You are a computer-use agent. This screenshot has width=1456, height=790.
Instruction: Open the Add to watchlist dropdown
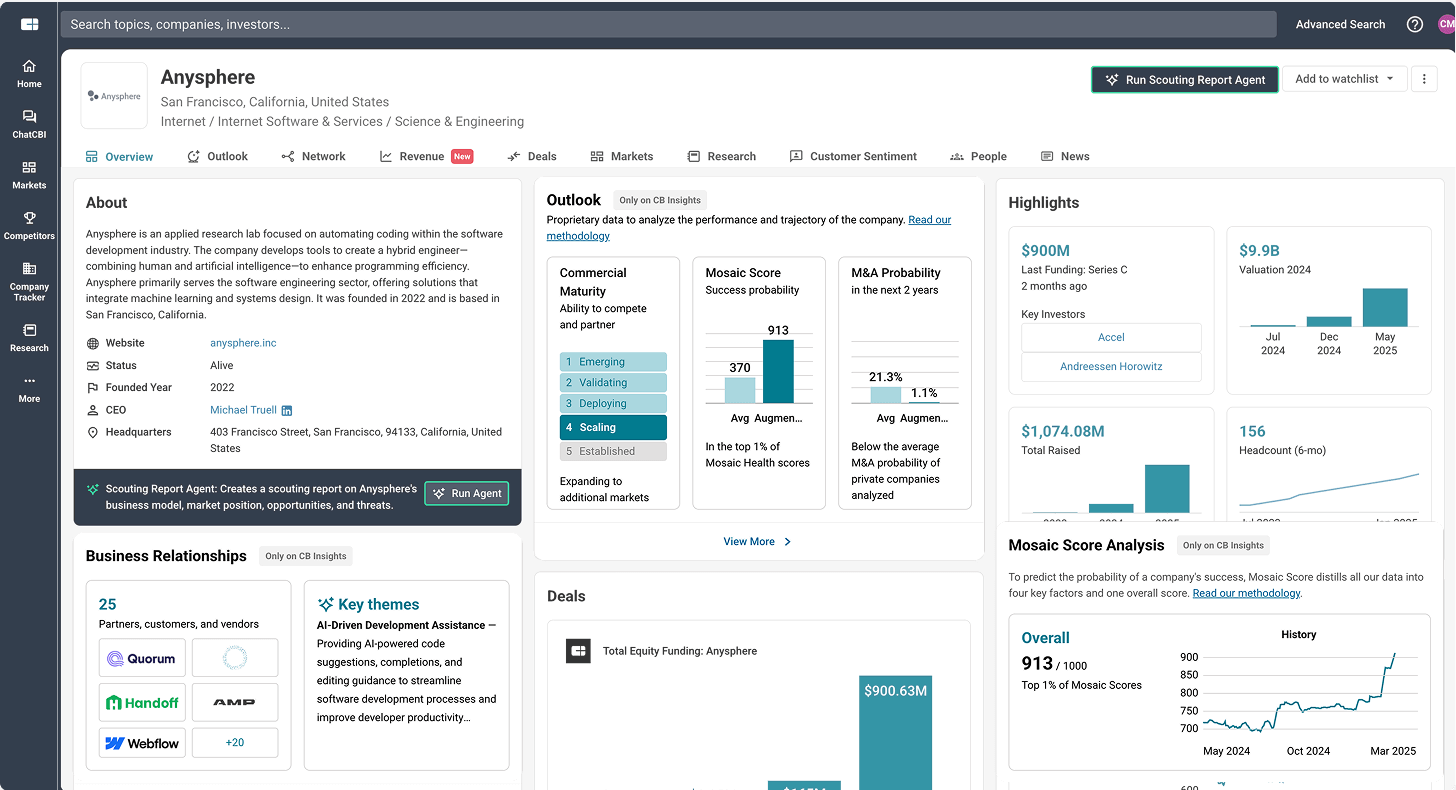tap(1345, 78)
